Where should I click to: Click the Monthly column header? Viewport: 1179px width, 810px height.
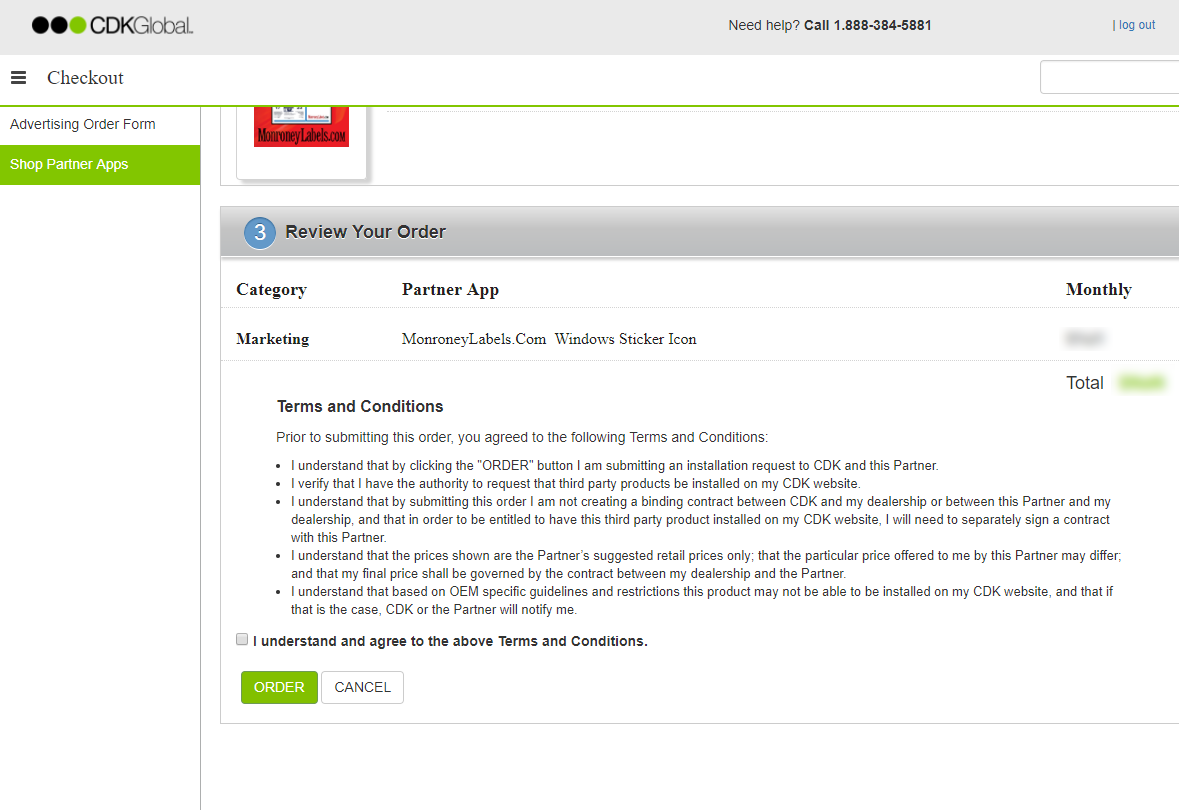1099,290
